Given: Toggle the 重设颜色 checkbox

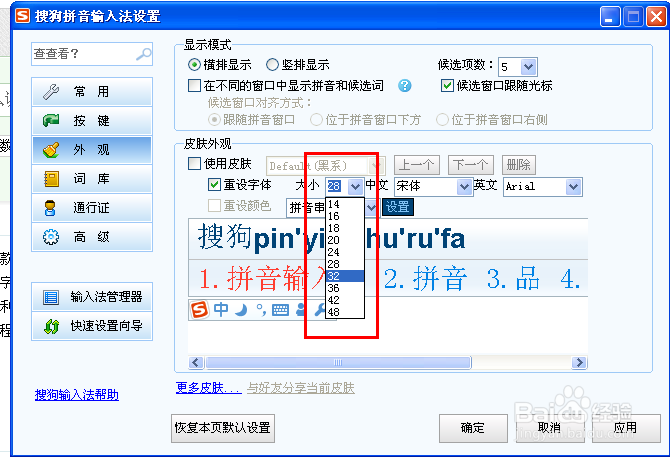Looking at the screenshot, I should (214, 205).
